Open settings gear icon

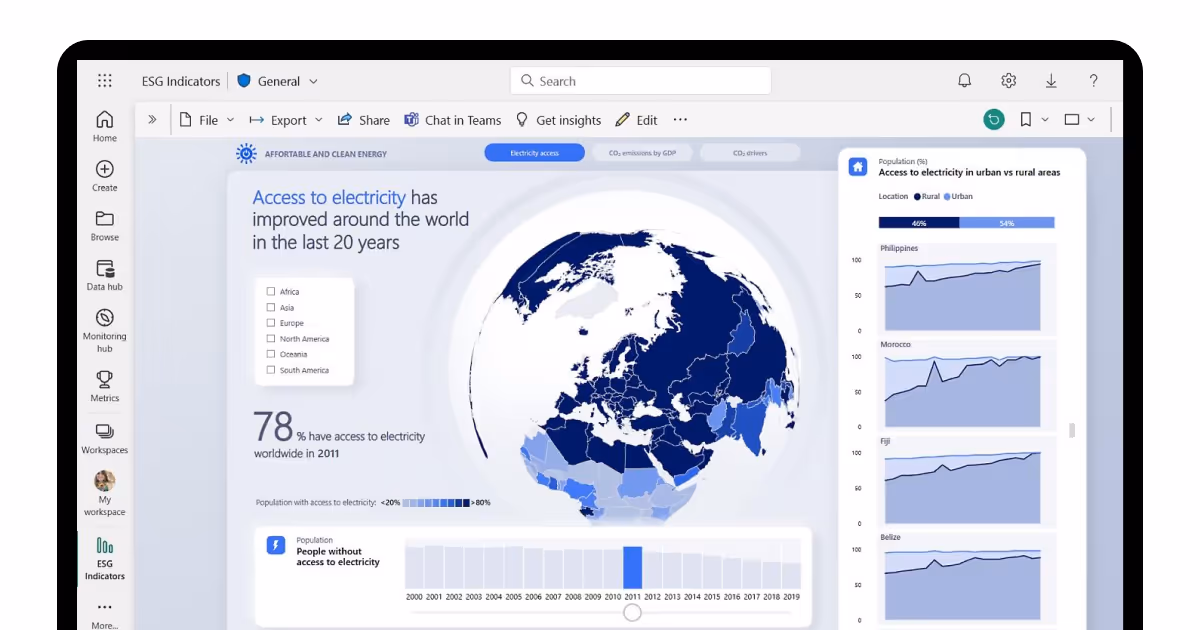1008,81
